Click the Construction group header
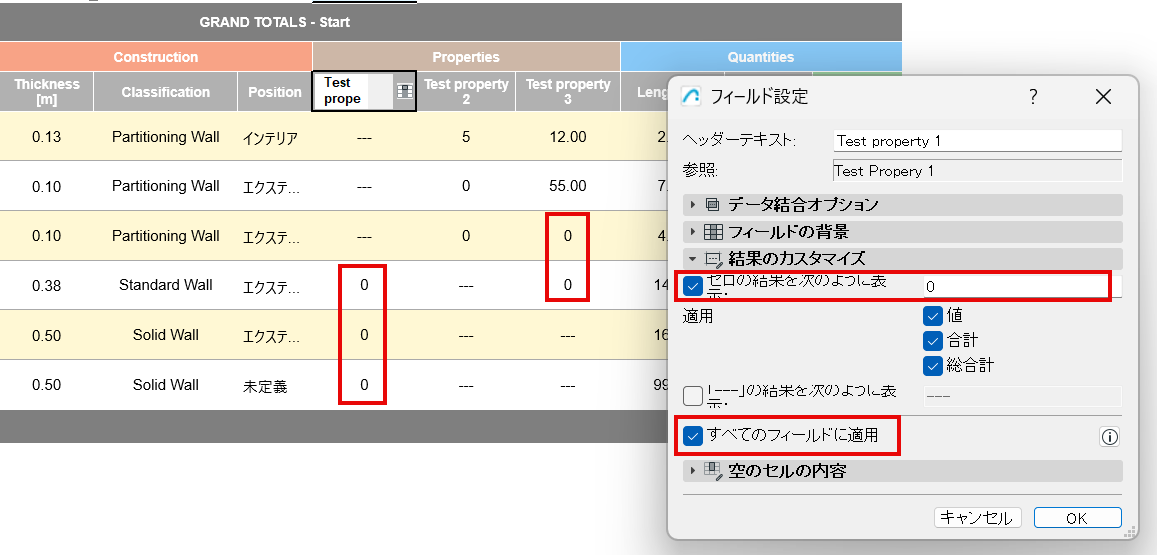 156,57
